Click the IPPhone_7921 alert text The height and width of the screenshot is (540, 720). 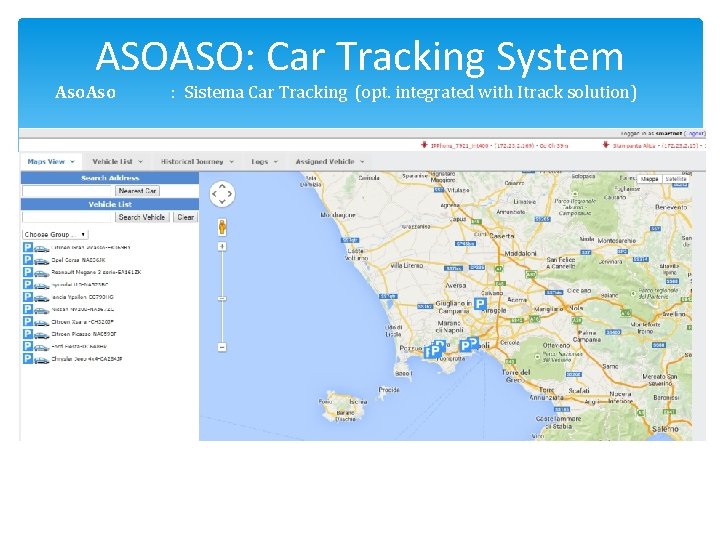(x=500, y=146)
